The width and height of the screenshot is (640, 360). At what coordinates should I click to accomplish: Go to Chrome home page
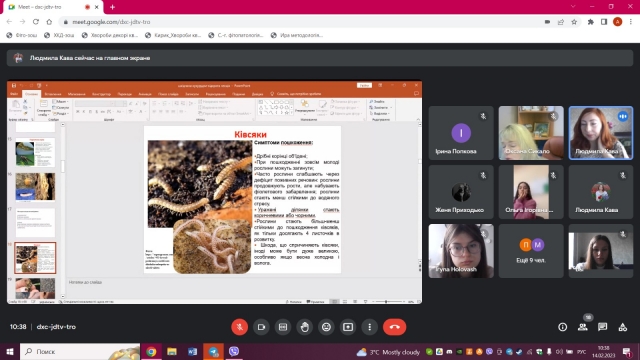click(49, 22)
